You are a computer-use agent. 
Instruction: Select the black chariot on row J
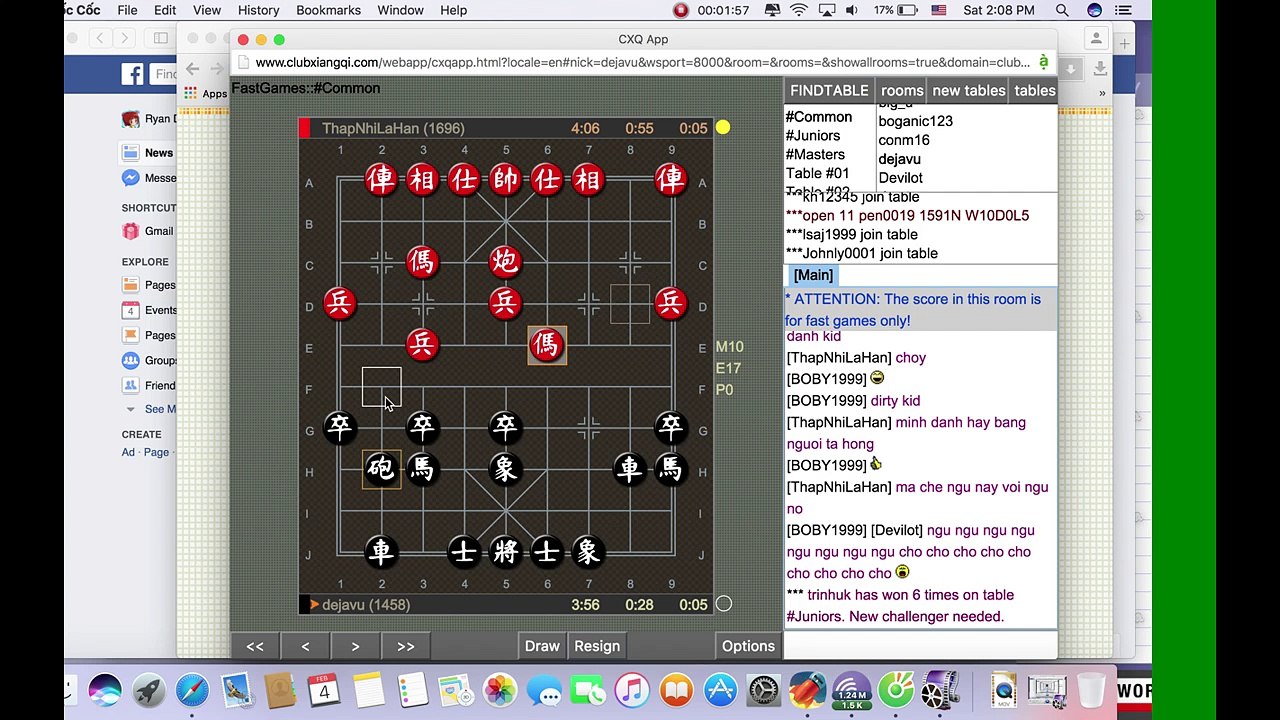point(381,551)
